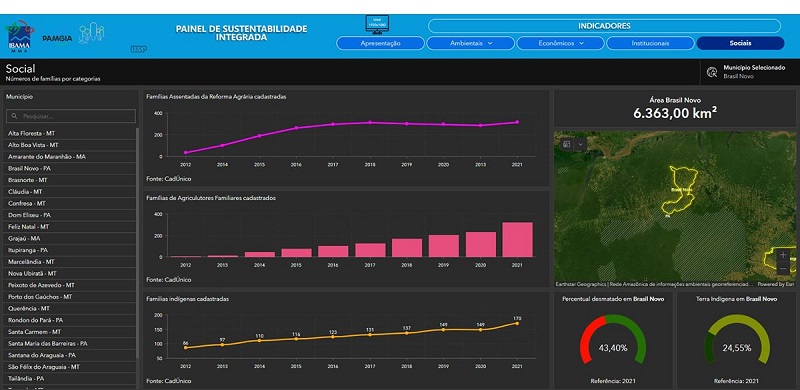Viewport: 800px width, 390px height.
Task: Select Brasil Novo - PA
Action: pyautogui.click(x=70, y=168)
